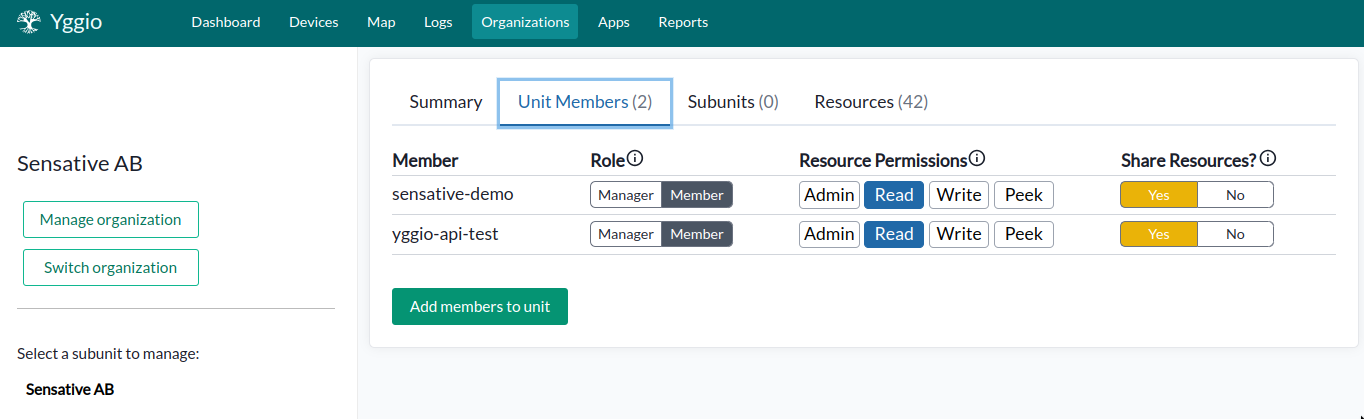Switch to the Subunits (0) tab
This screenshot has width=1364, height=419.
click(x=733, y=102)
